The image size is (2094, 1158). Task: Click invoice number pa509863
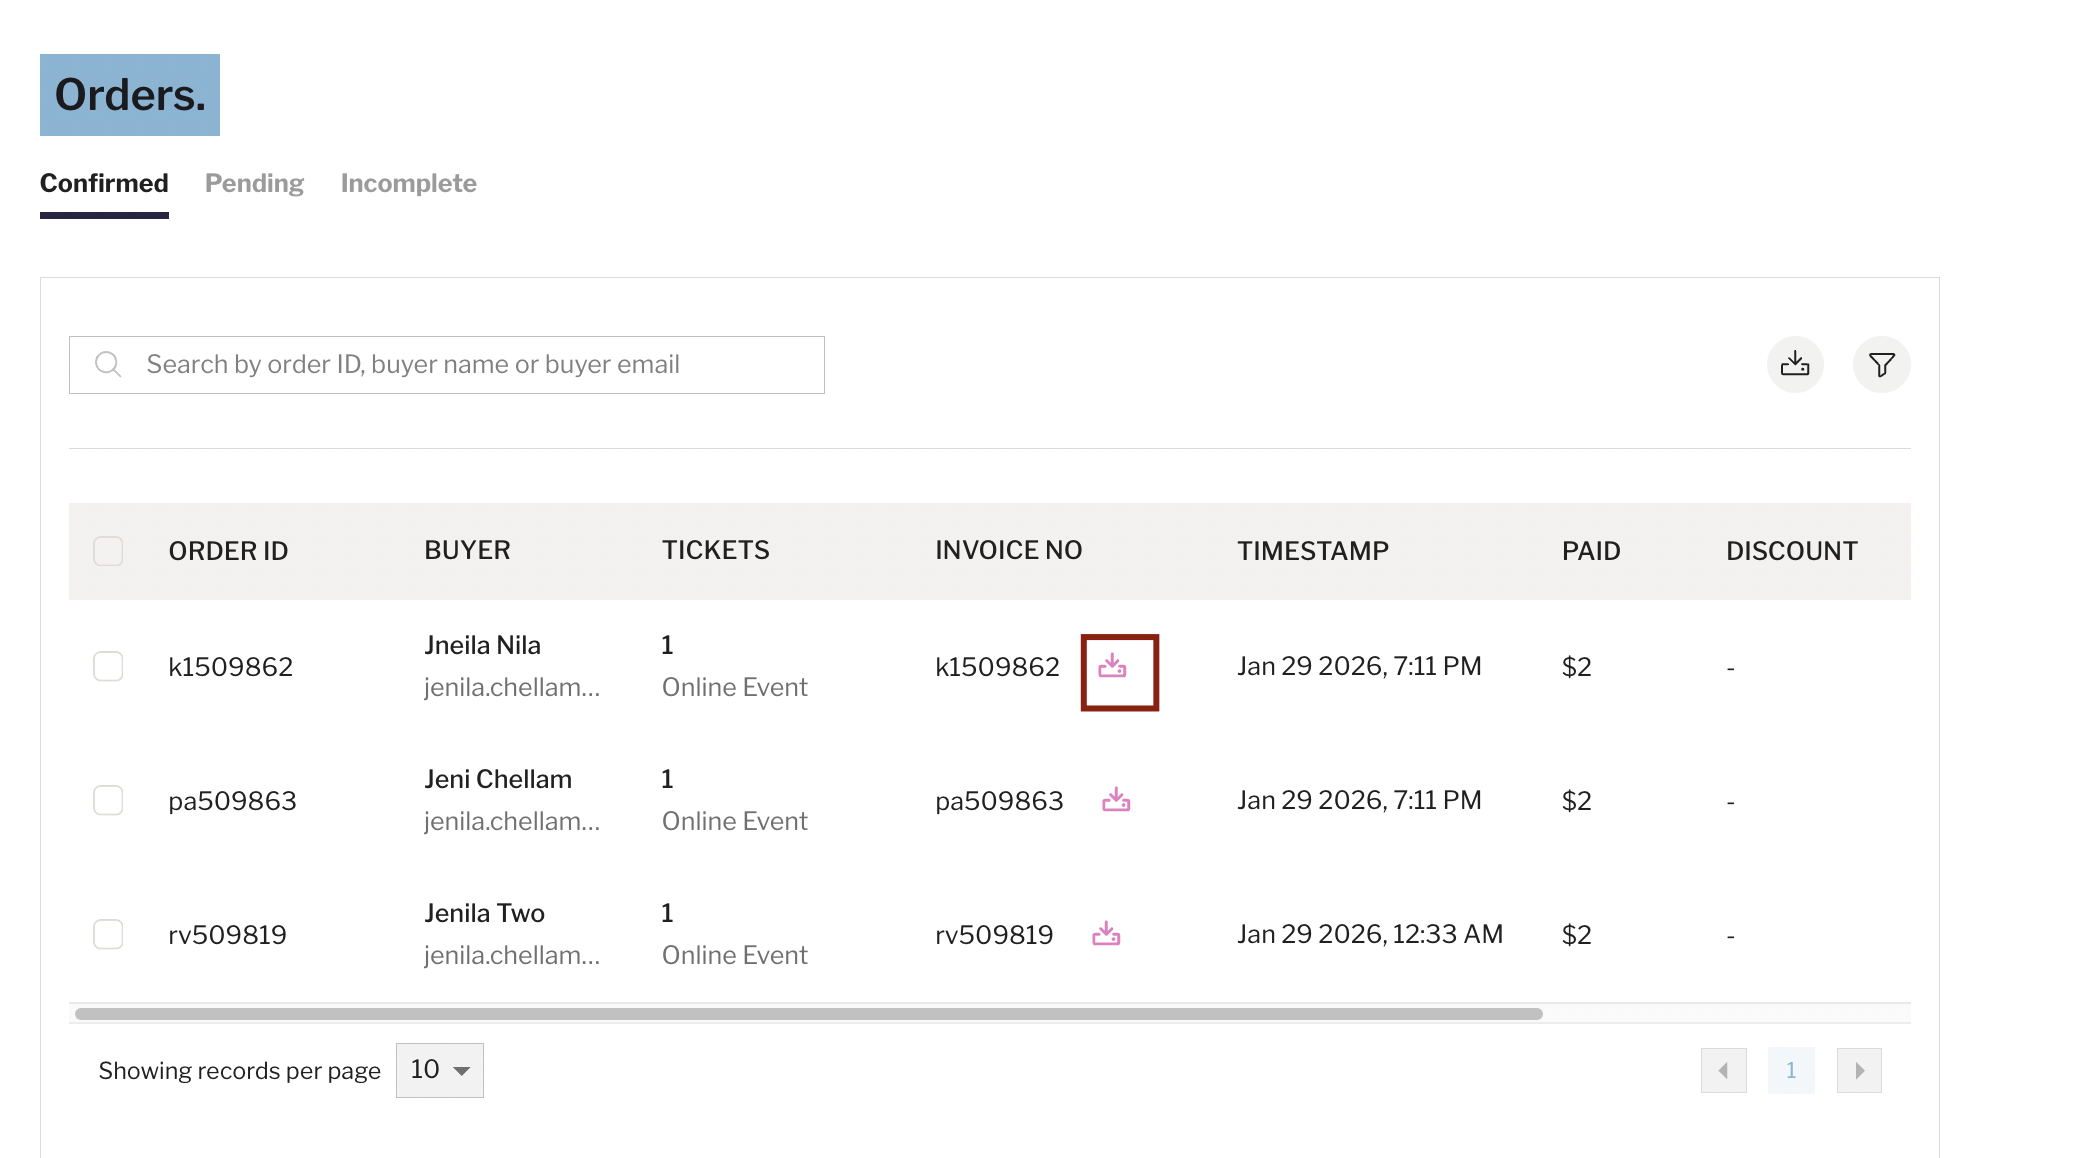tap(999, 801)
